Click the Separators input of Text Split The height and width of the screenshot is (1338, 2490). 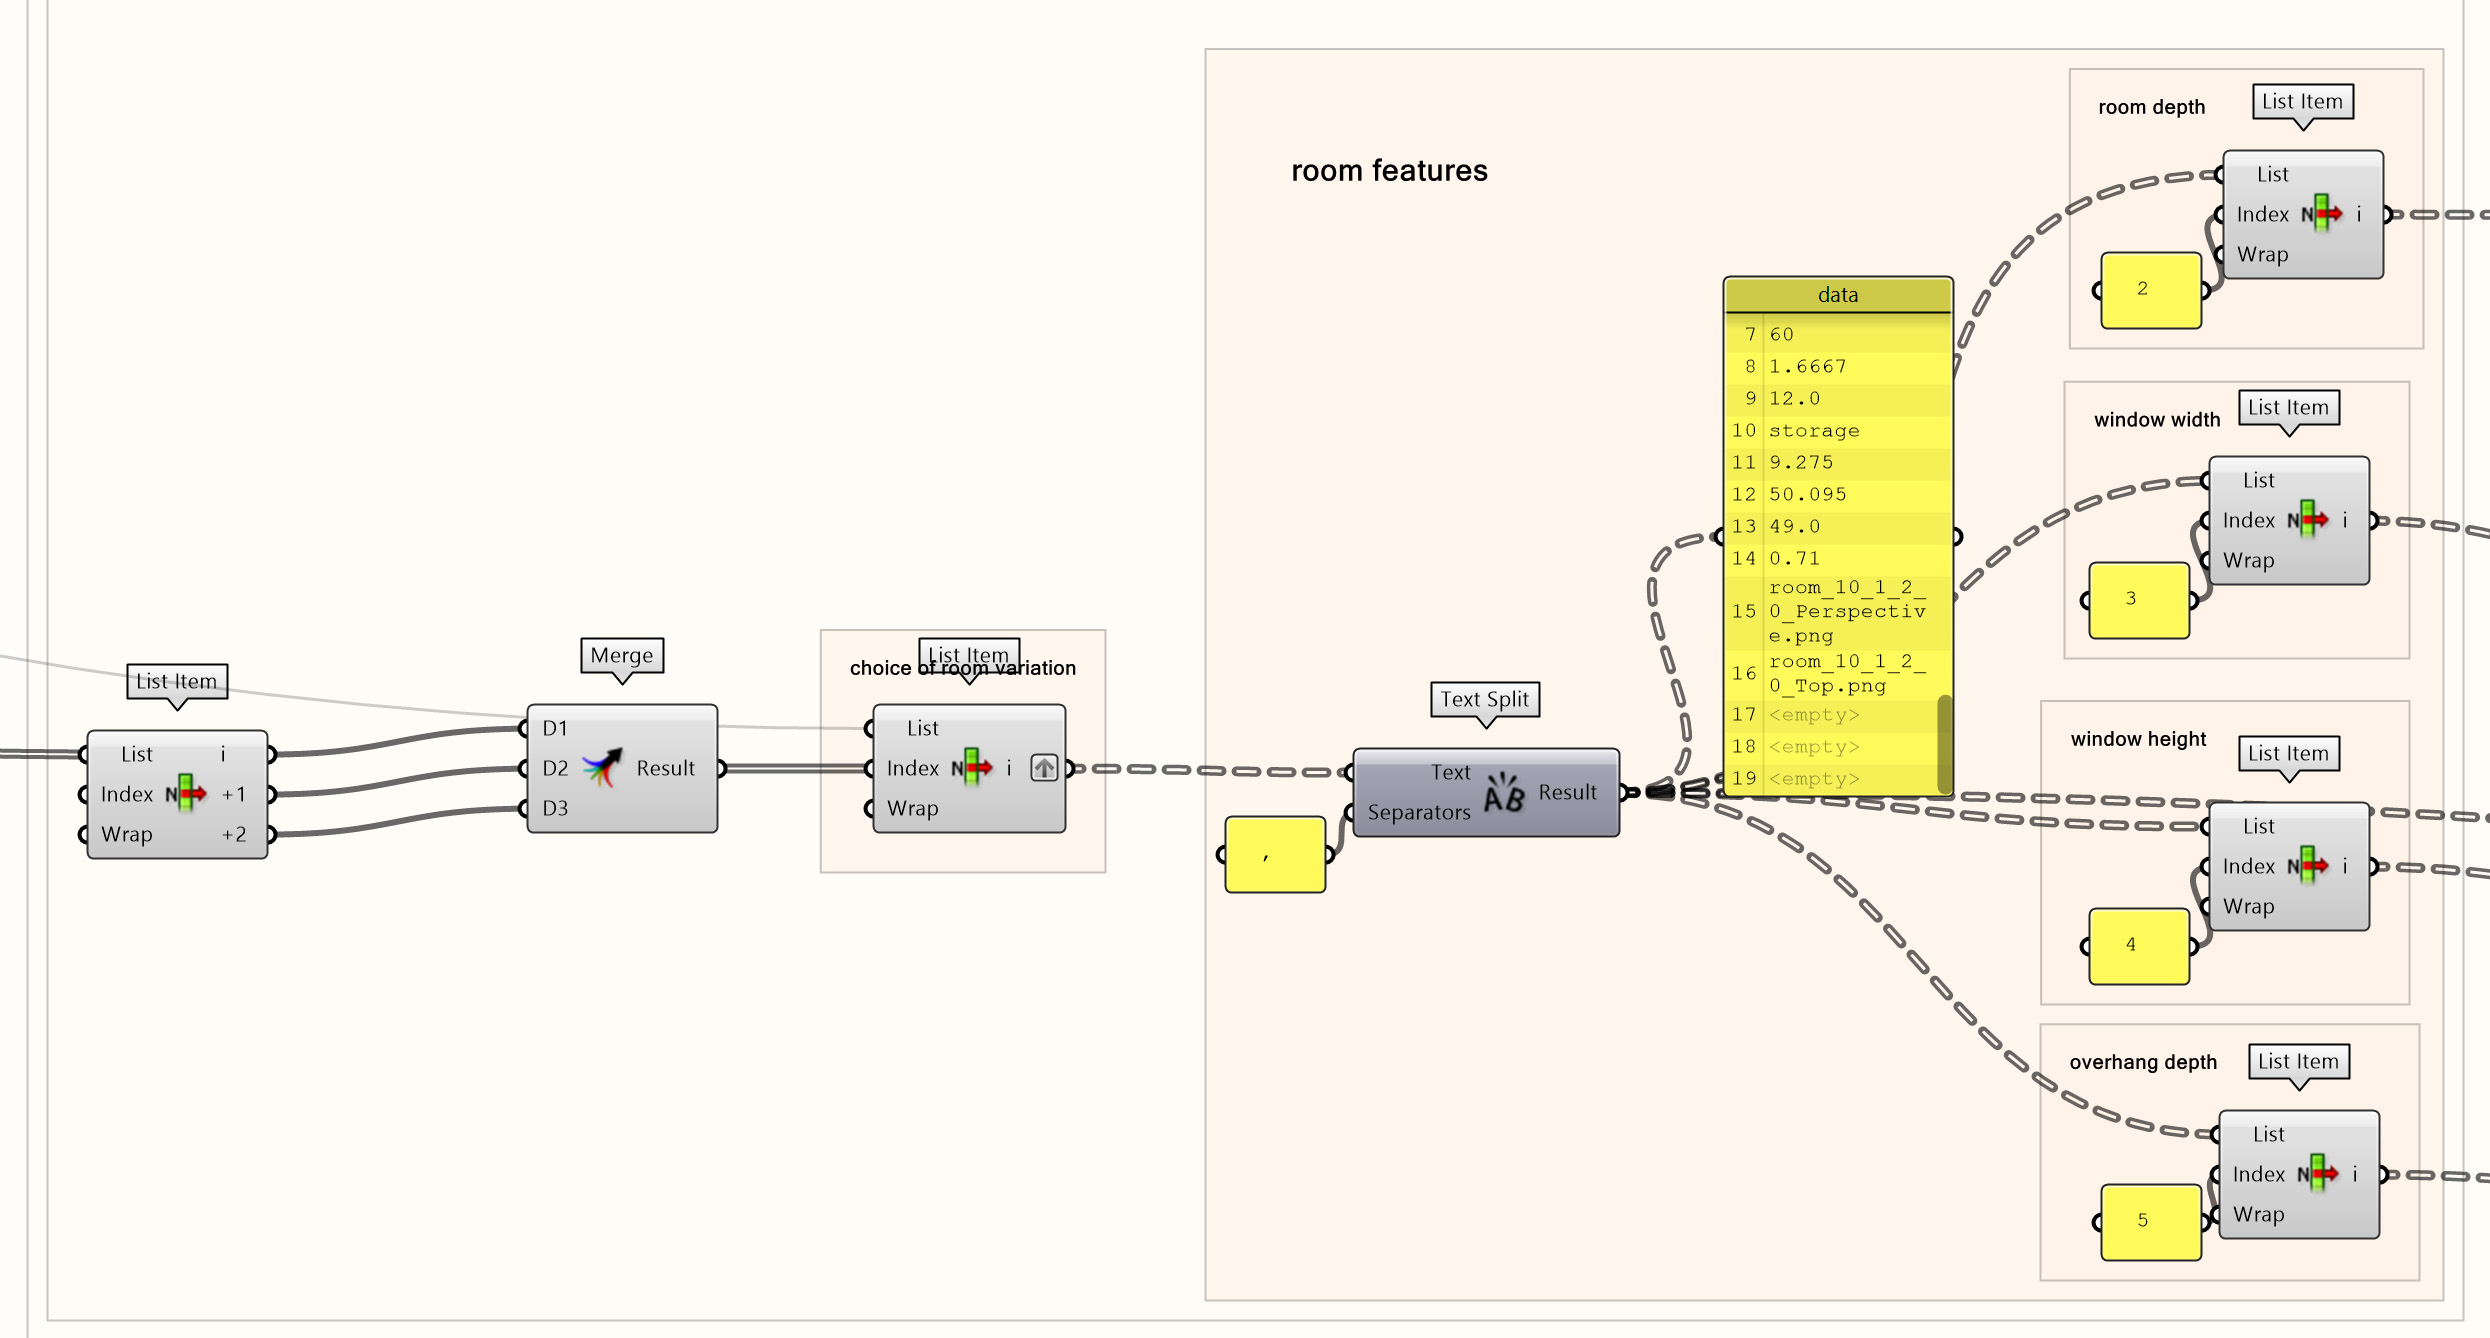[1419, 812]
